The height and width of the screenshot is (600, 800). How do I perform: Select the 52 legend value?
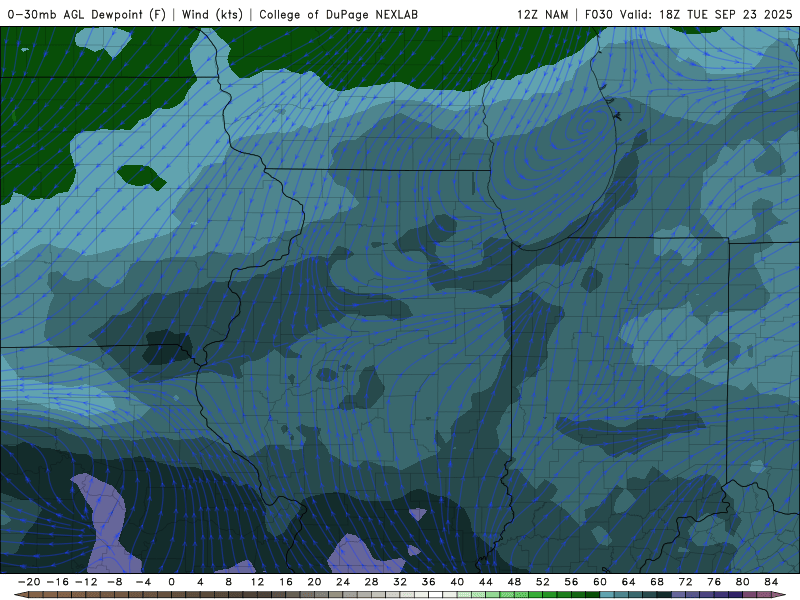(543, 582)
